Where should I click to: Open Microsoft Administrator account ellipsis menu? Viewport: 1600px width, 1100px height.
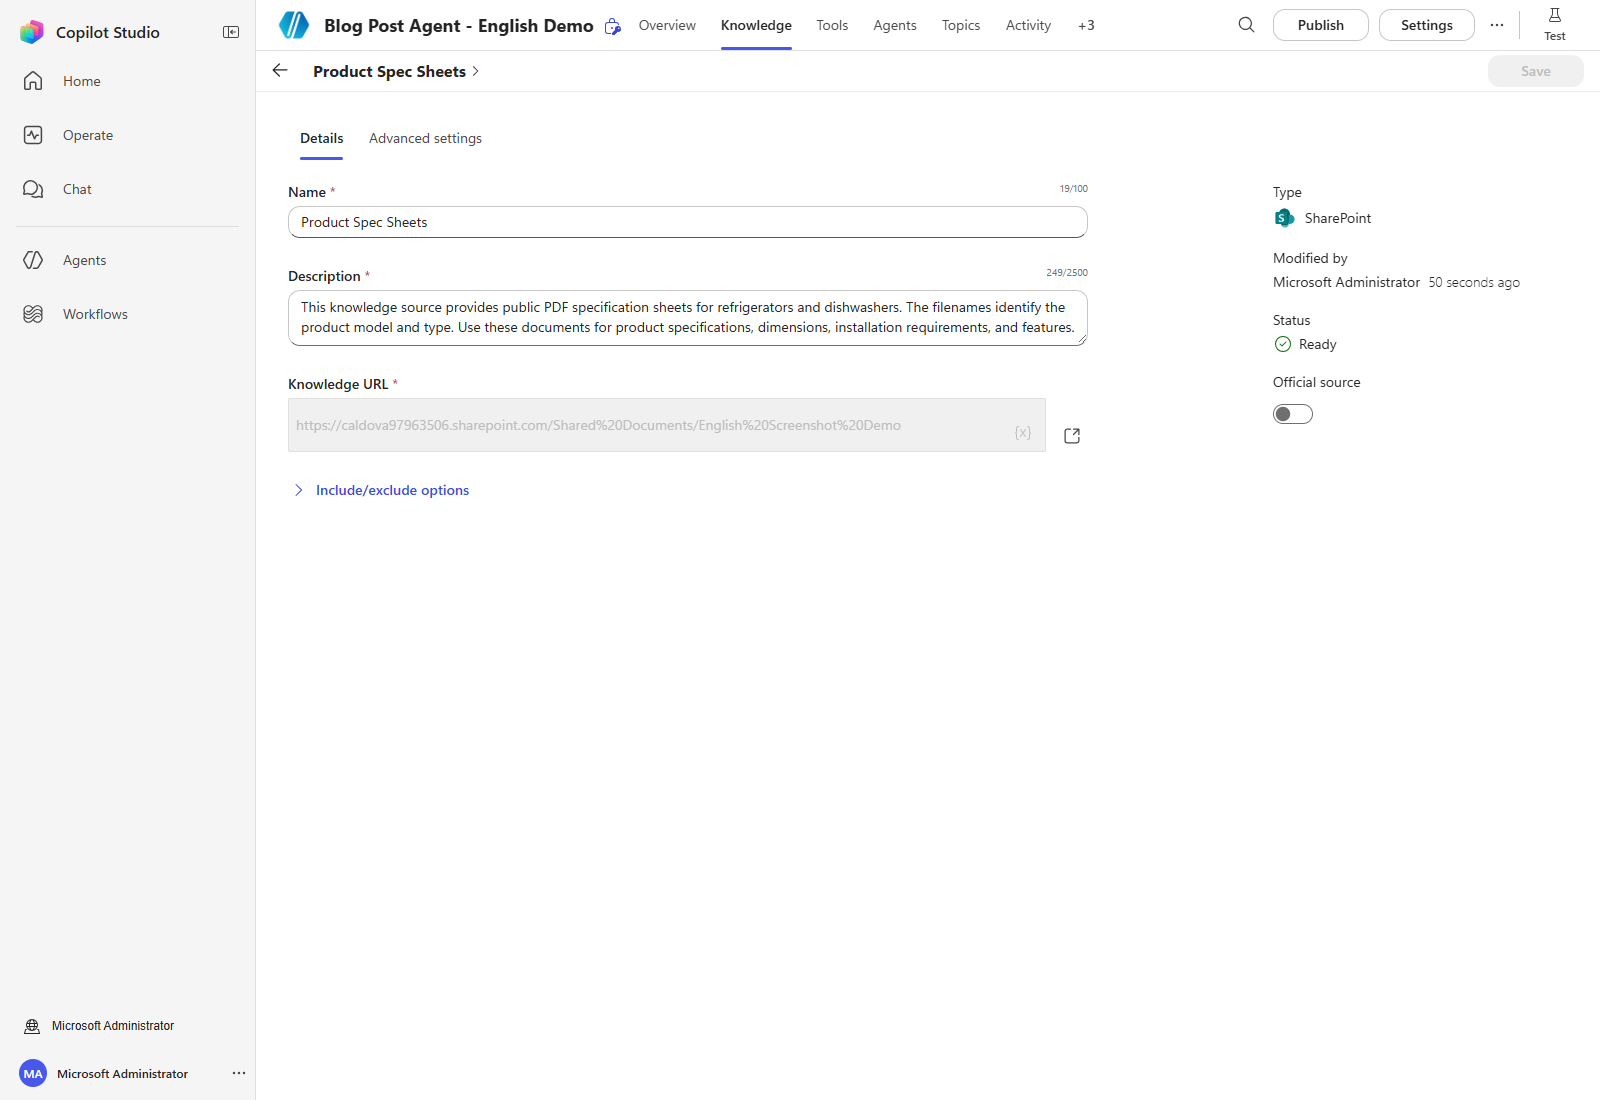[x=239, y=1073]
